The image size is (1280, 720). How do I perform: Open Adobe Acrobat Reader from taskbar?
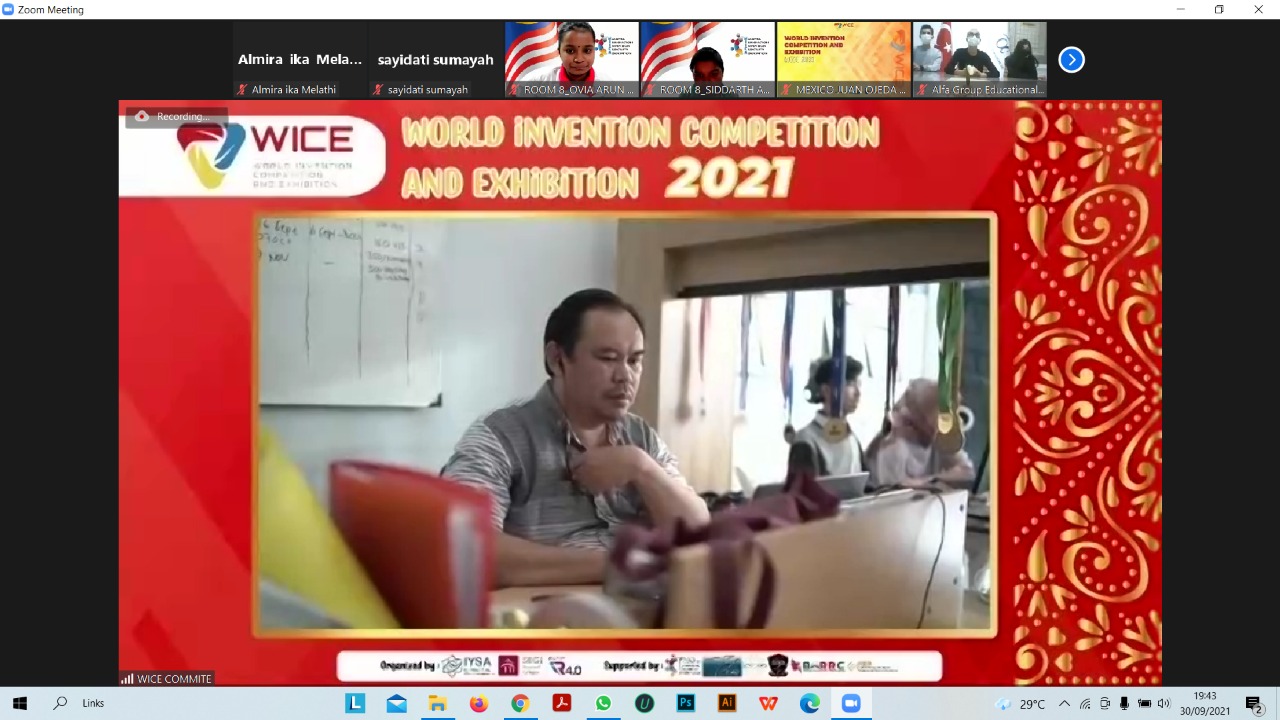pyautogui.click(x=562, y=703)
